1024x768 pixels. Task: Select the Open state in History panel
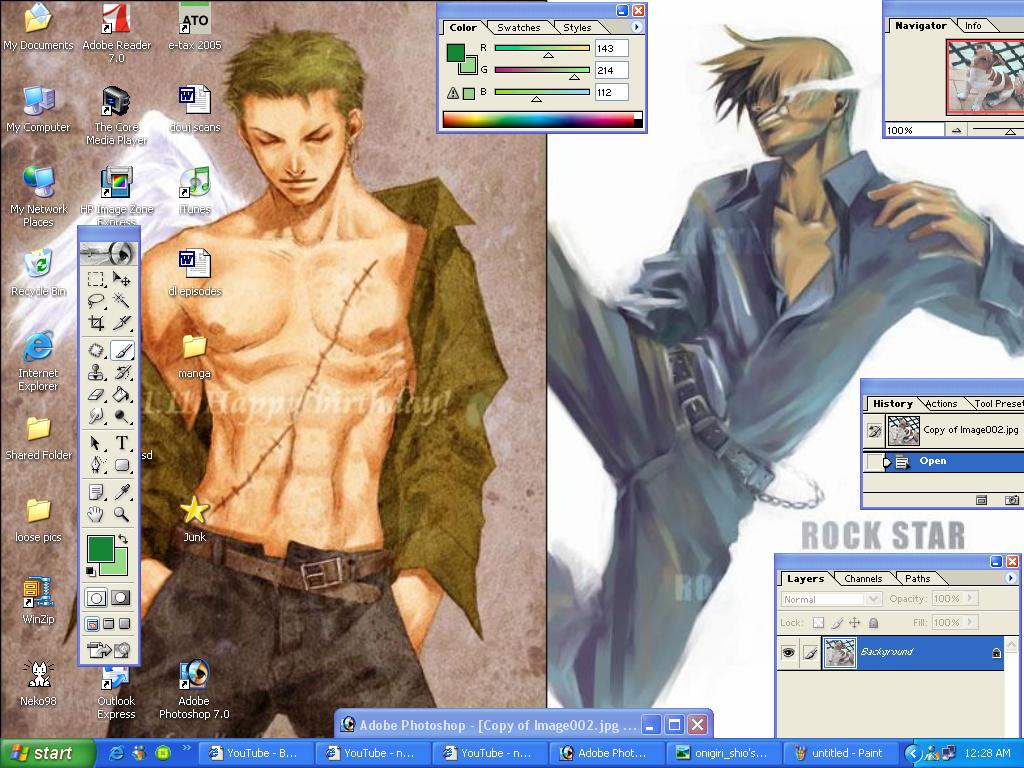[x=933, y=461]
